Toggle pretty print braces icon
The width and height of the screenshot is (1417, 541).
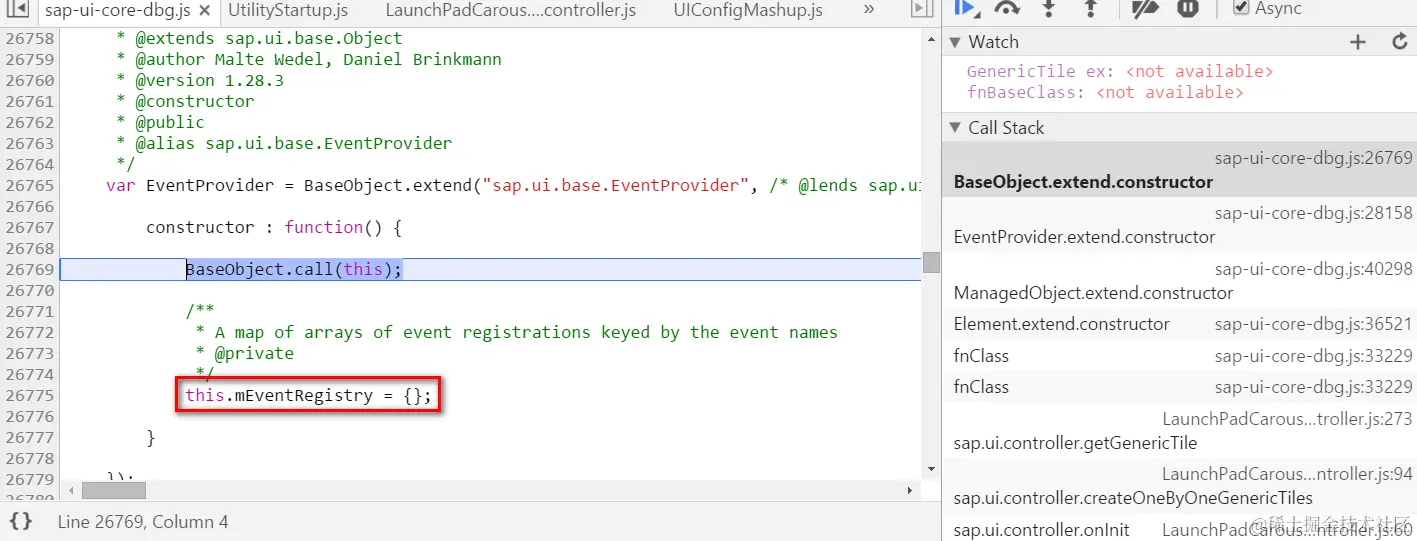pos(21,521)
